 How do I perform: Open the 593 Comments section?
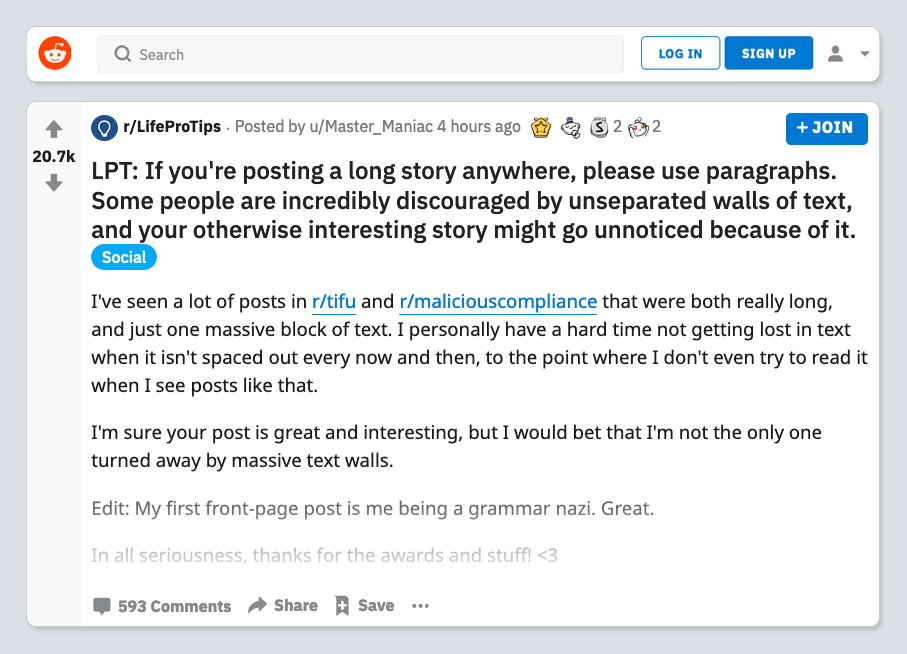tap(162, 606)
